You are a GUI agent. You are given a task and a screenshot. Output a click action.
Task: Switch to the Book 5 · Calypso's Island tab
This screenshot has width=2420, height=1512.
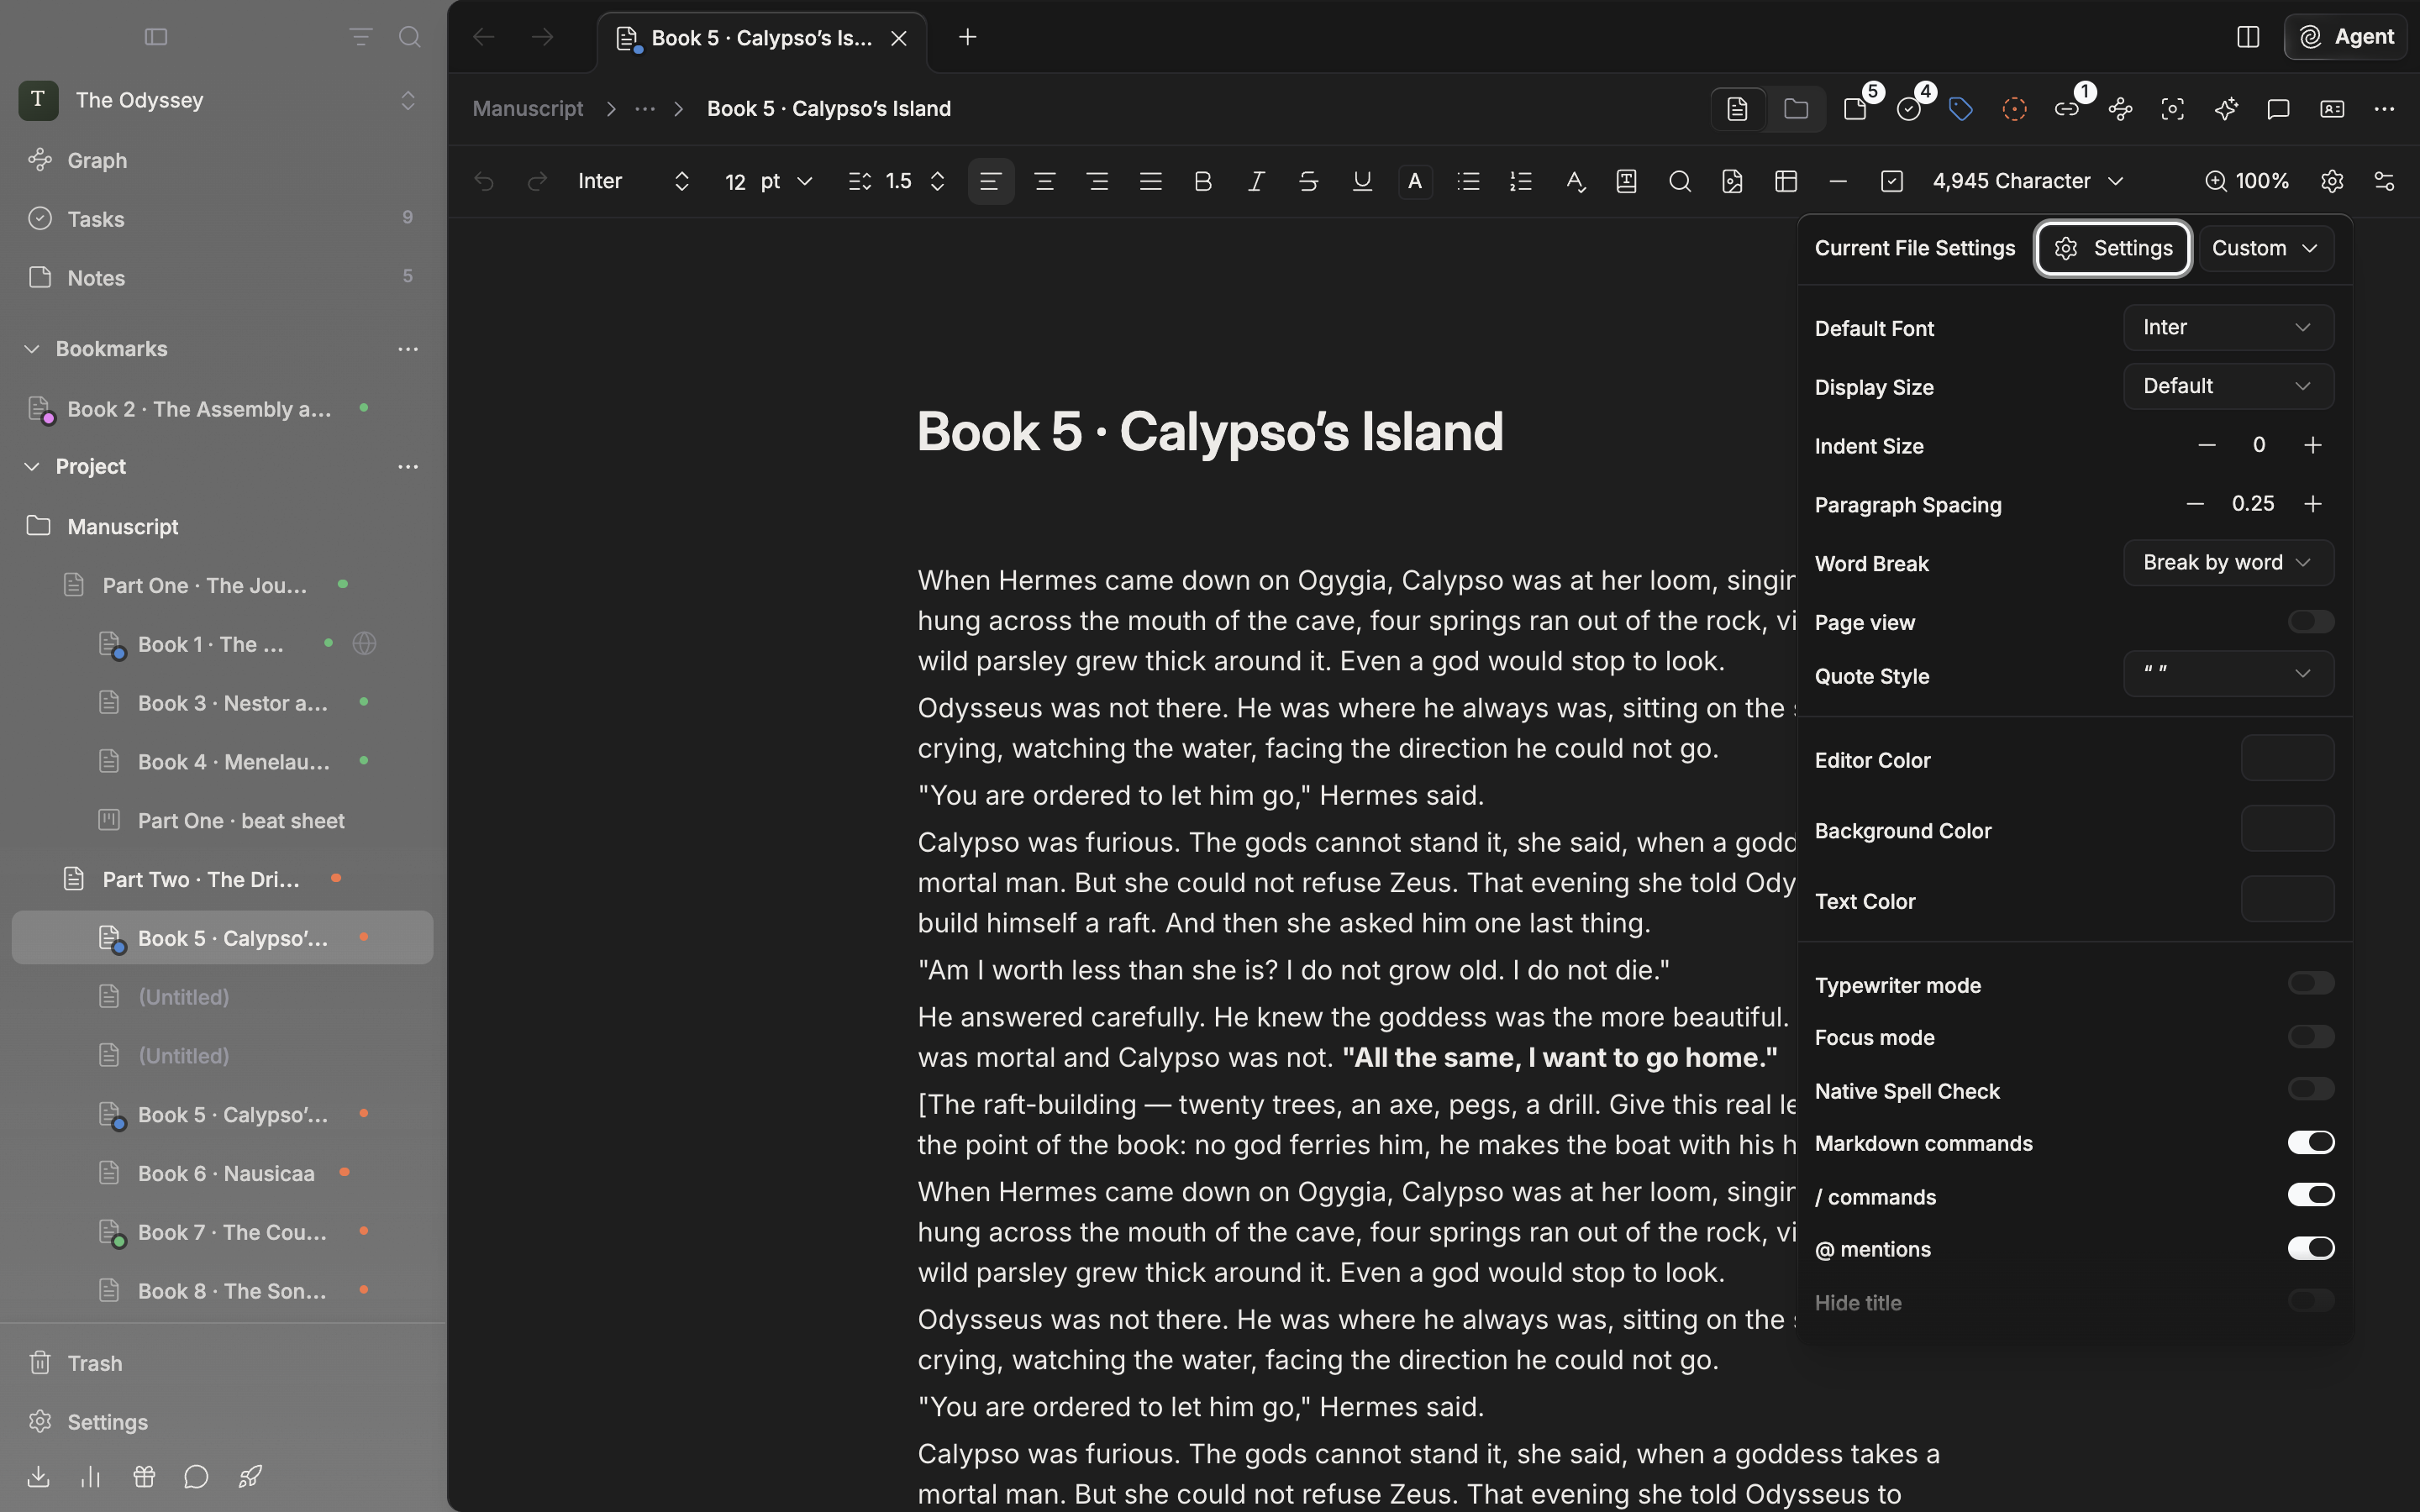[762, 38]
